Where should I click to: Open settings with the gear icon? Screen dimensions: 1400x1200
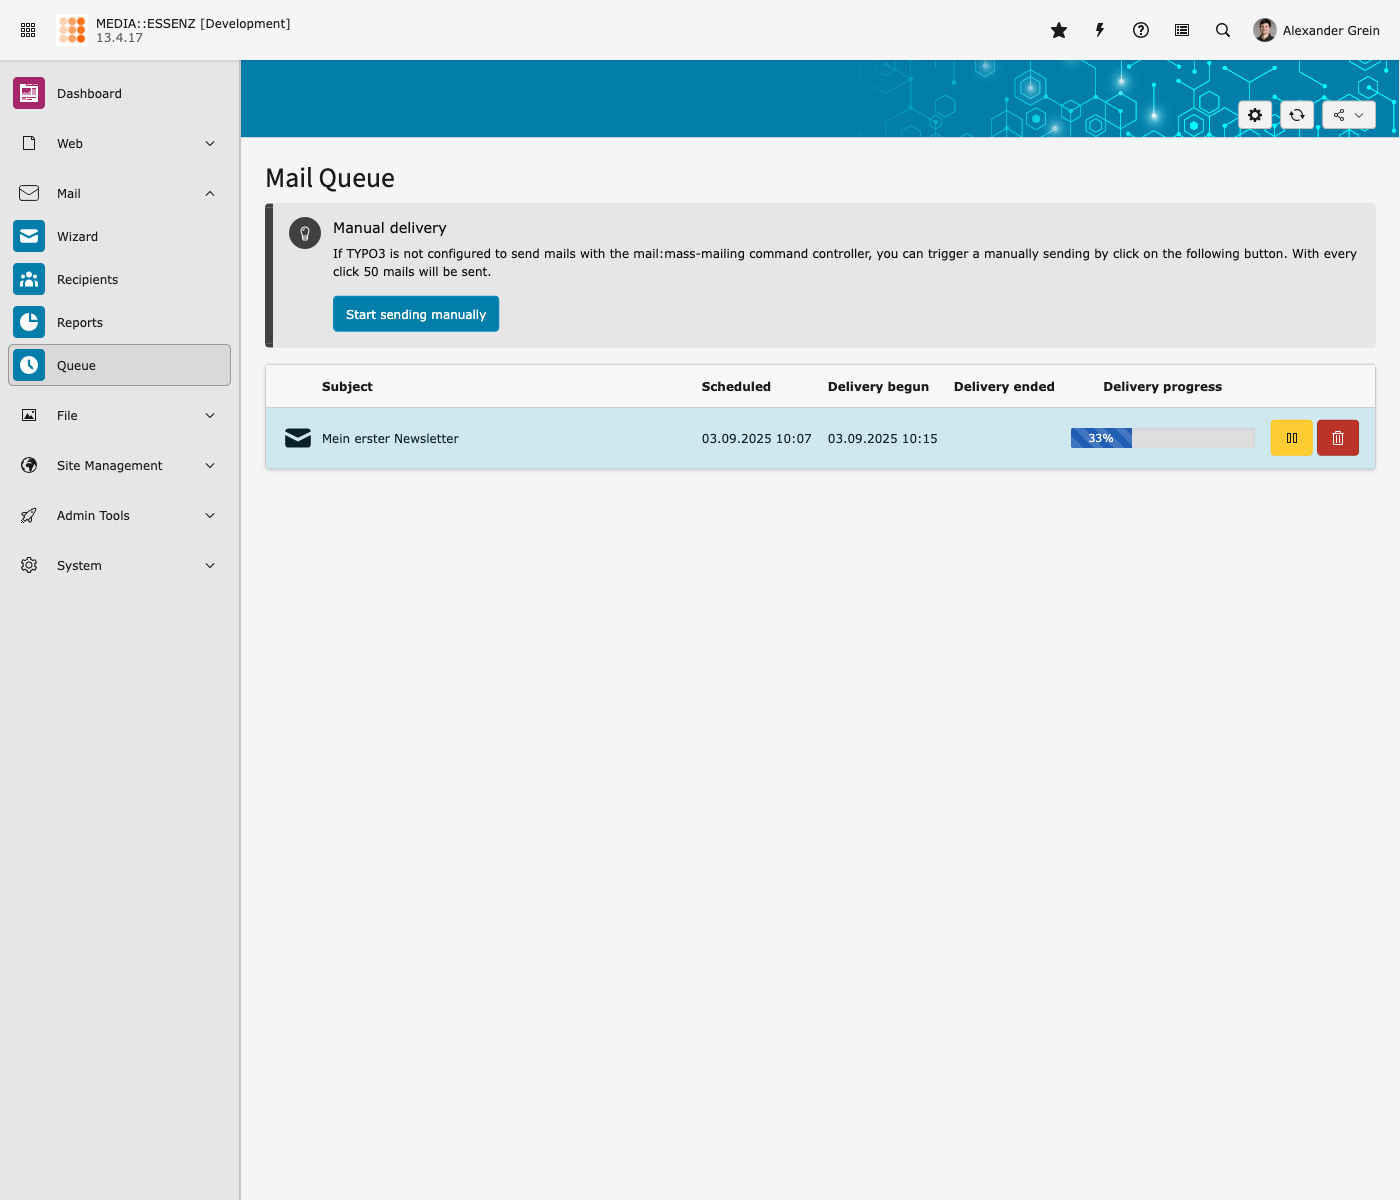[1255, 115]
